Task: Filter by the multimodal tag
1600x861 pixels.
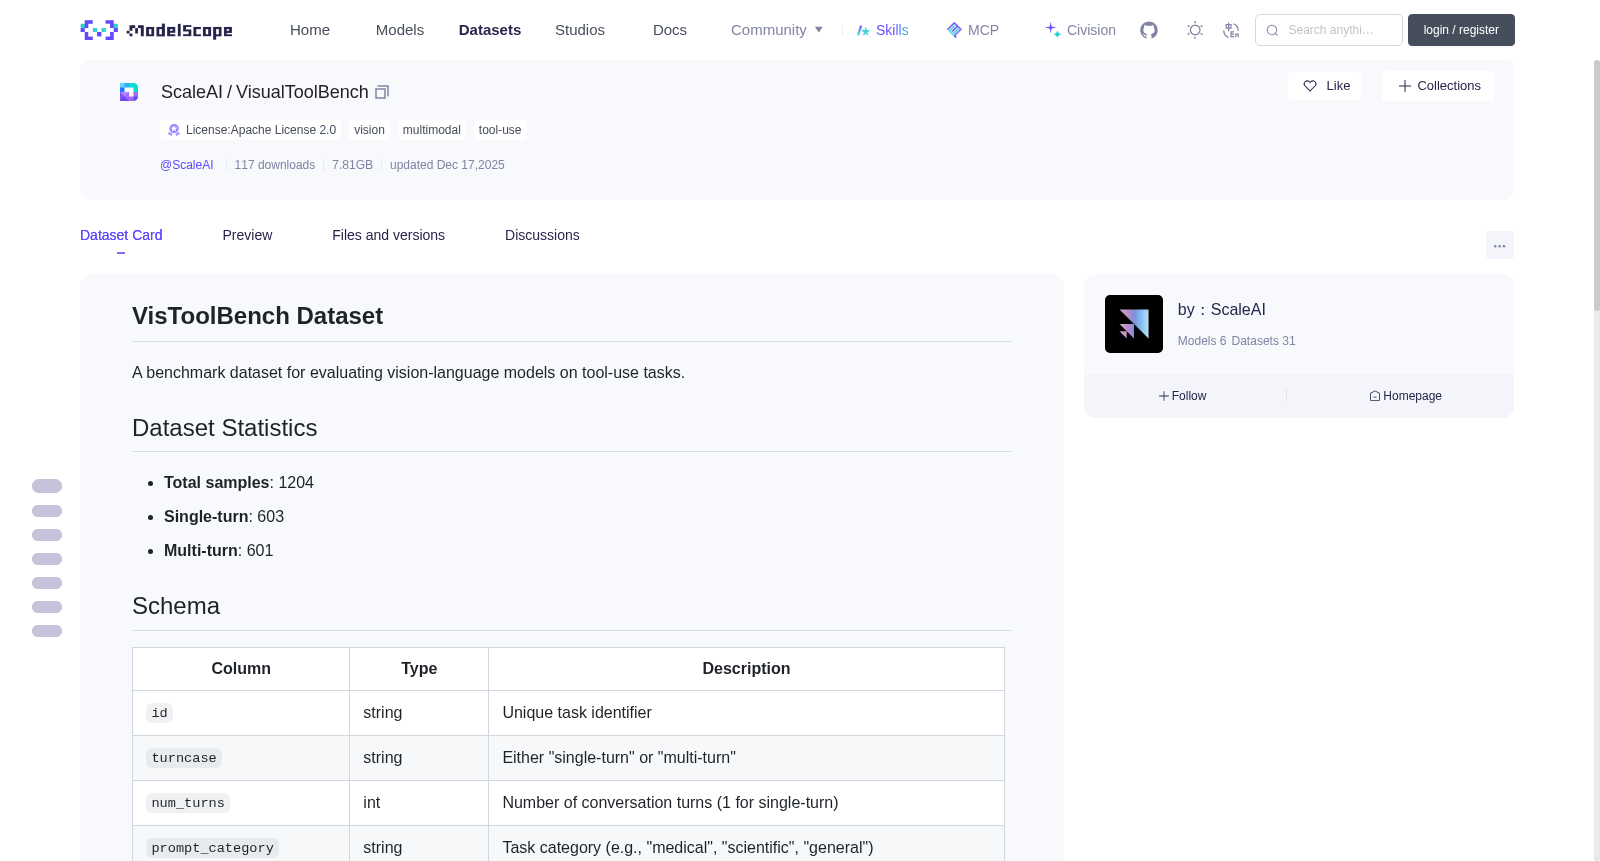Action: click(x=432, y=130)
